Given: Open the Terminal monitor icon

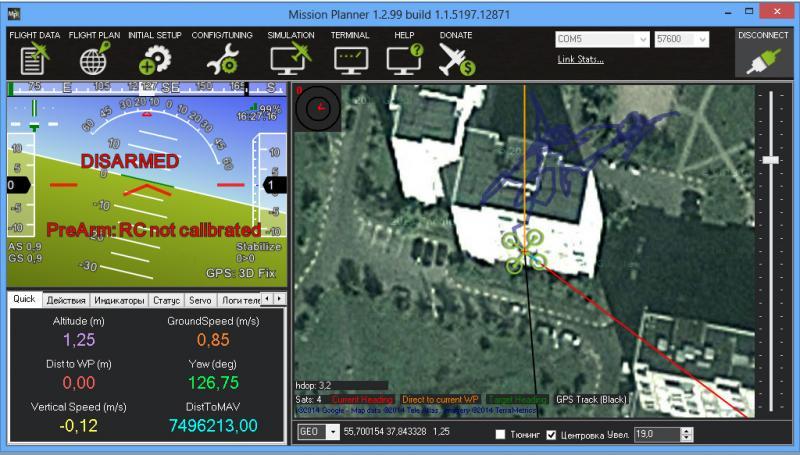Looking at the screenshot, I should [350, 57].
